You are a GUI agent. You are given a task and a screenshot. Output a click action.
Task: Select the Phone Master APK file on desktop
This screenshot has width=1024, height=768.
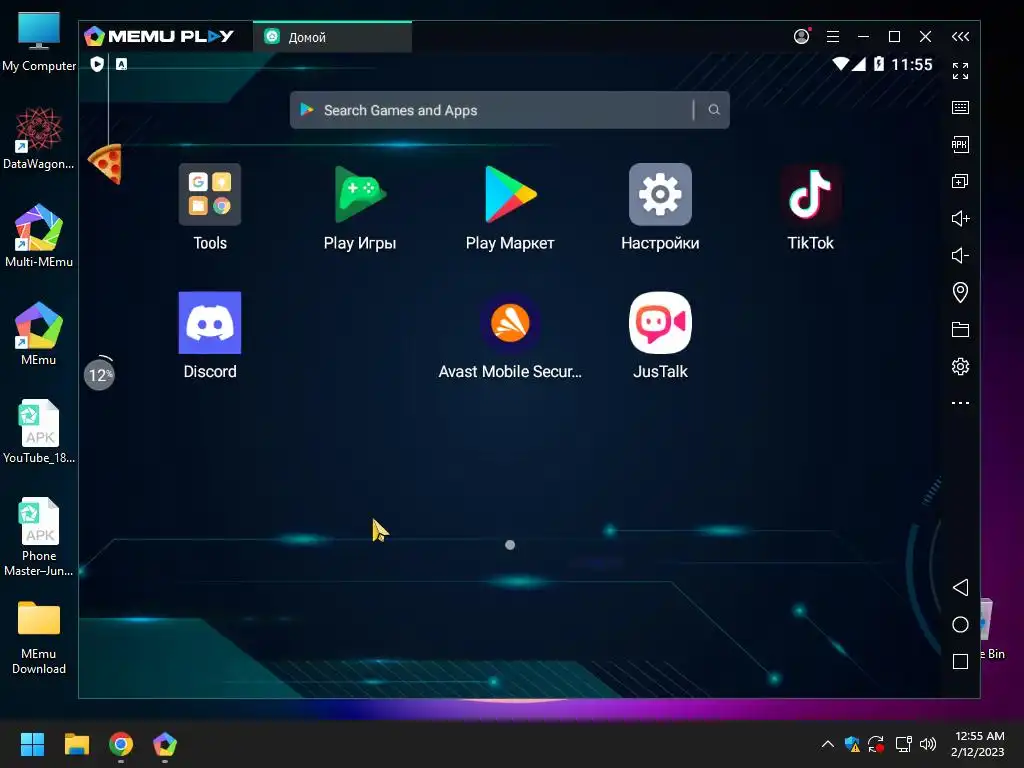(39, 537)
